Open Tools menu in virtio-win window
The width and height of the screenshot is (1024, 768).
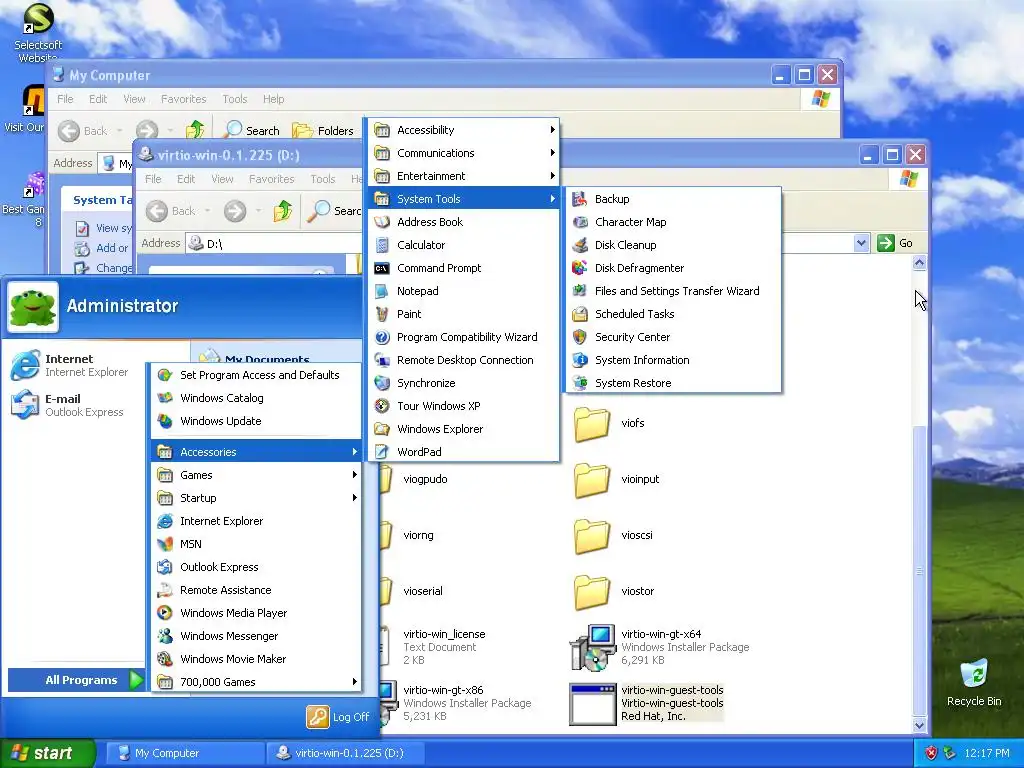pyautogui.click(x=323, y=179)
